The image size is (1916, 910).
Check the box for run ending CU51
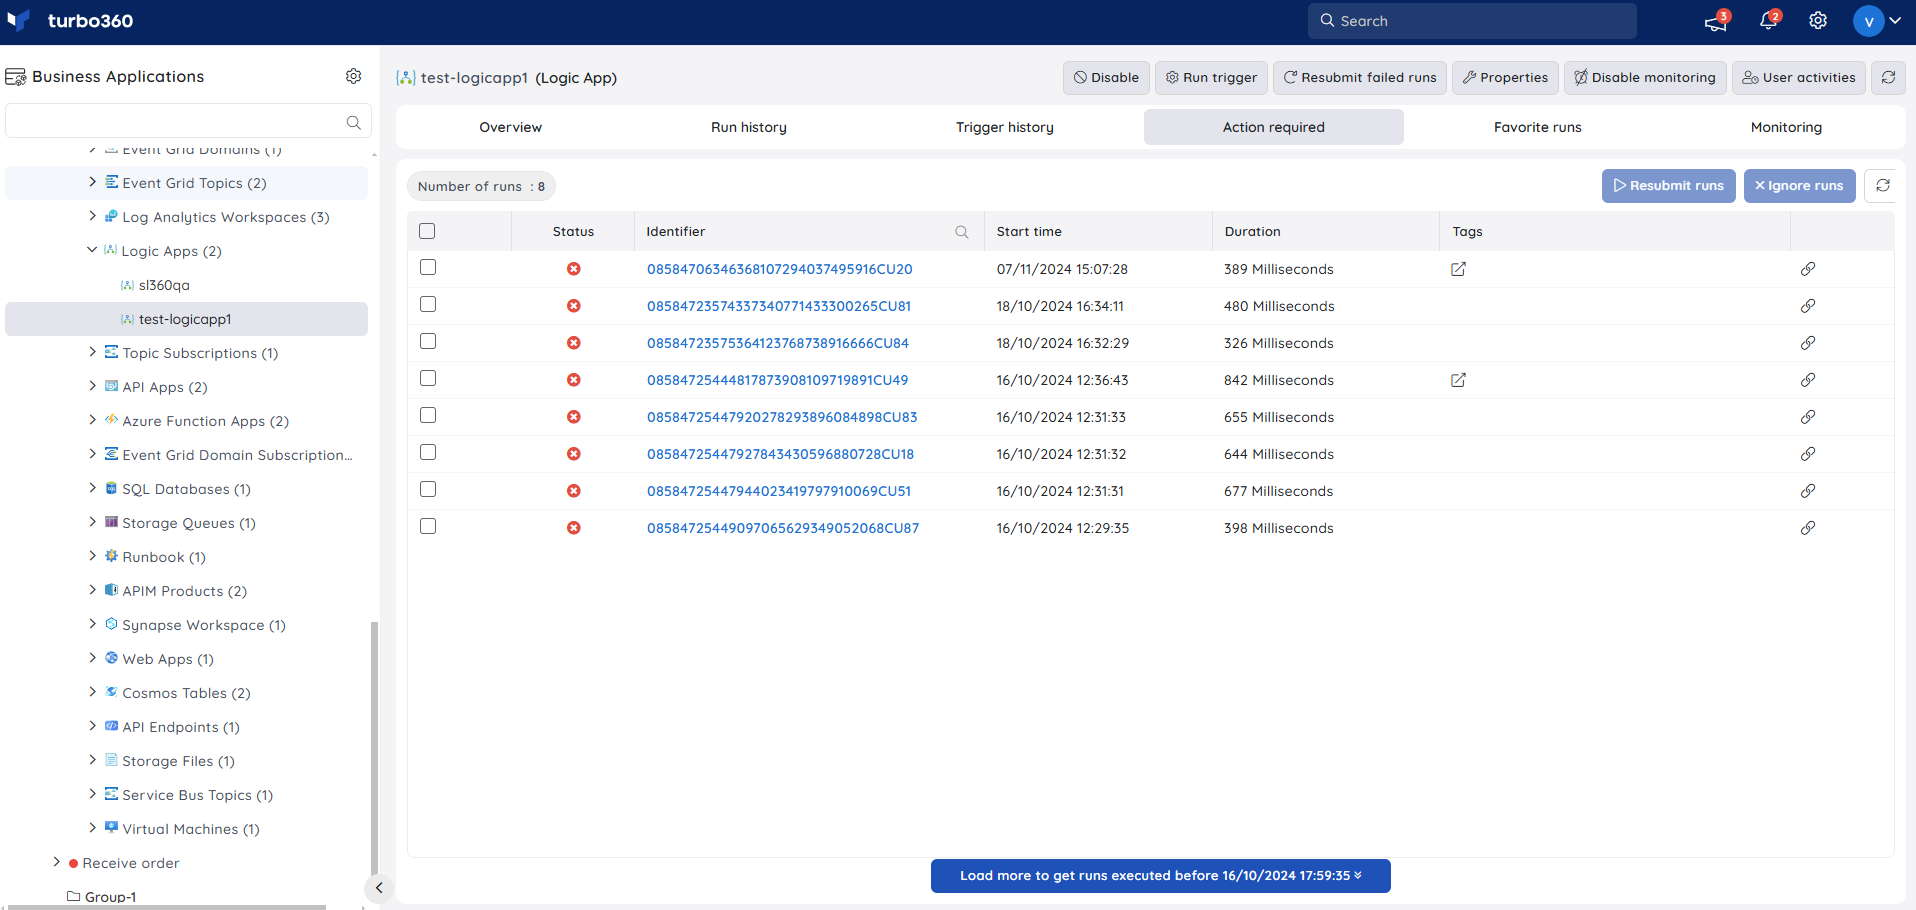(428, 489)
